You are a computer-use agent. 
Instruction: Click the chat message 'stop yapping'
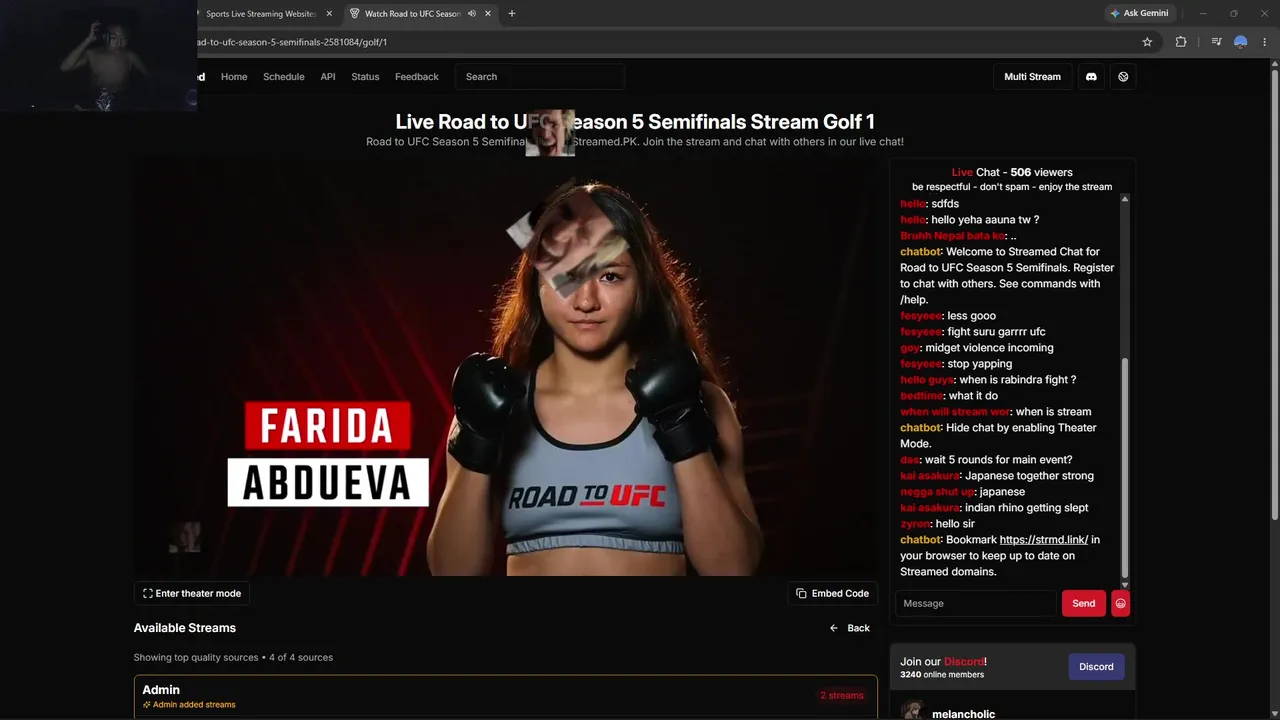[980, 364]
